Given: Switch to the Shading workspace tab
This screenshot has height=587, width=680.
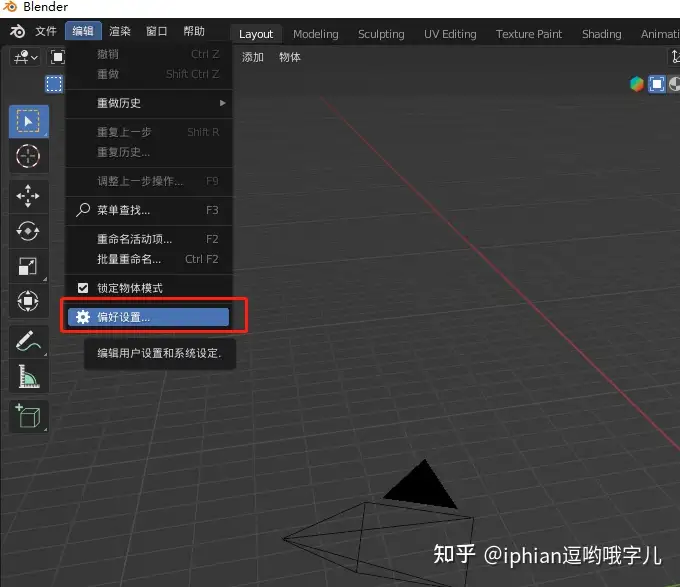Looking at the screenshot, I should [602, 34].
